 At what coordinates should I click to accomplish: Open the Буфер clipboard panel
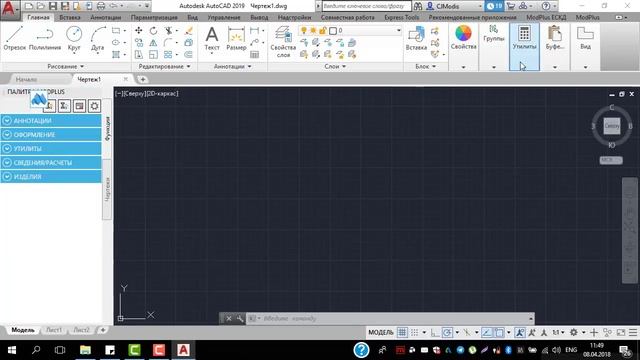[555, 38]
